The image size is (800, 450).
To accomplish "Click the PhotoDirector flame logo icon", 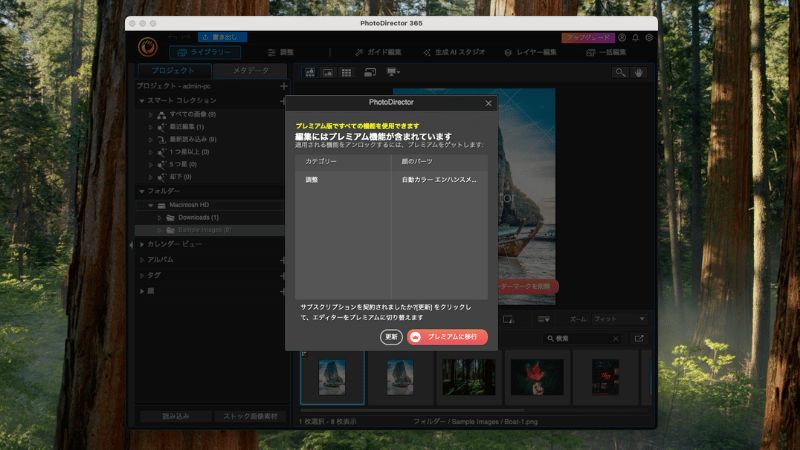I will pos(148,47).
